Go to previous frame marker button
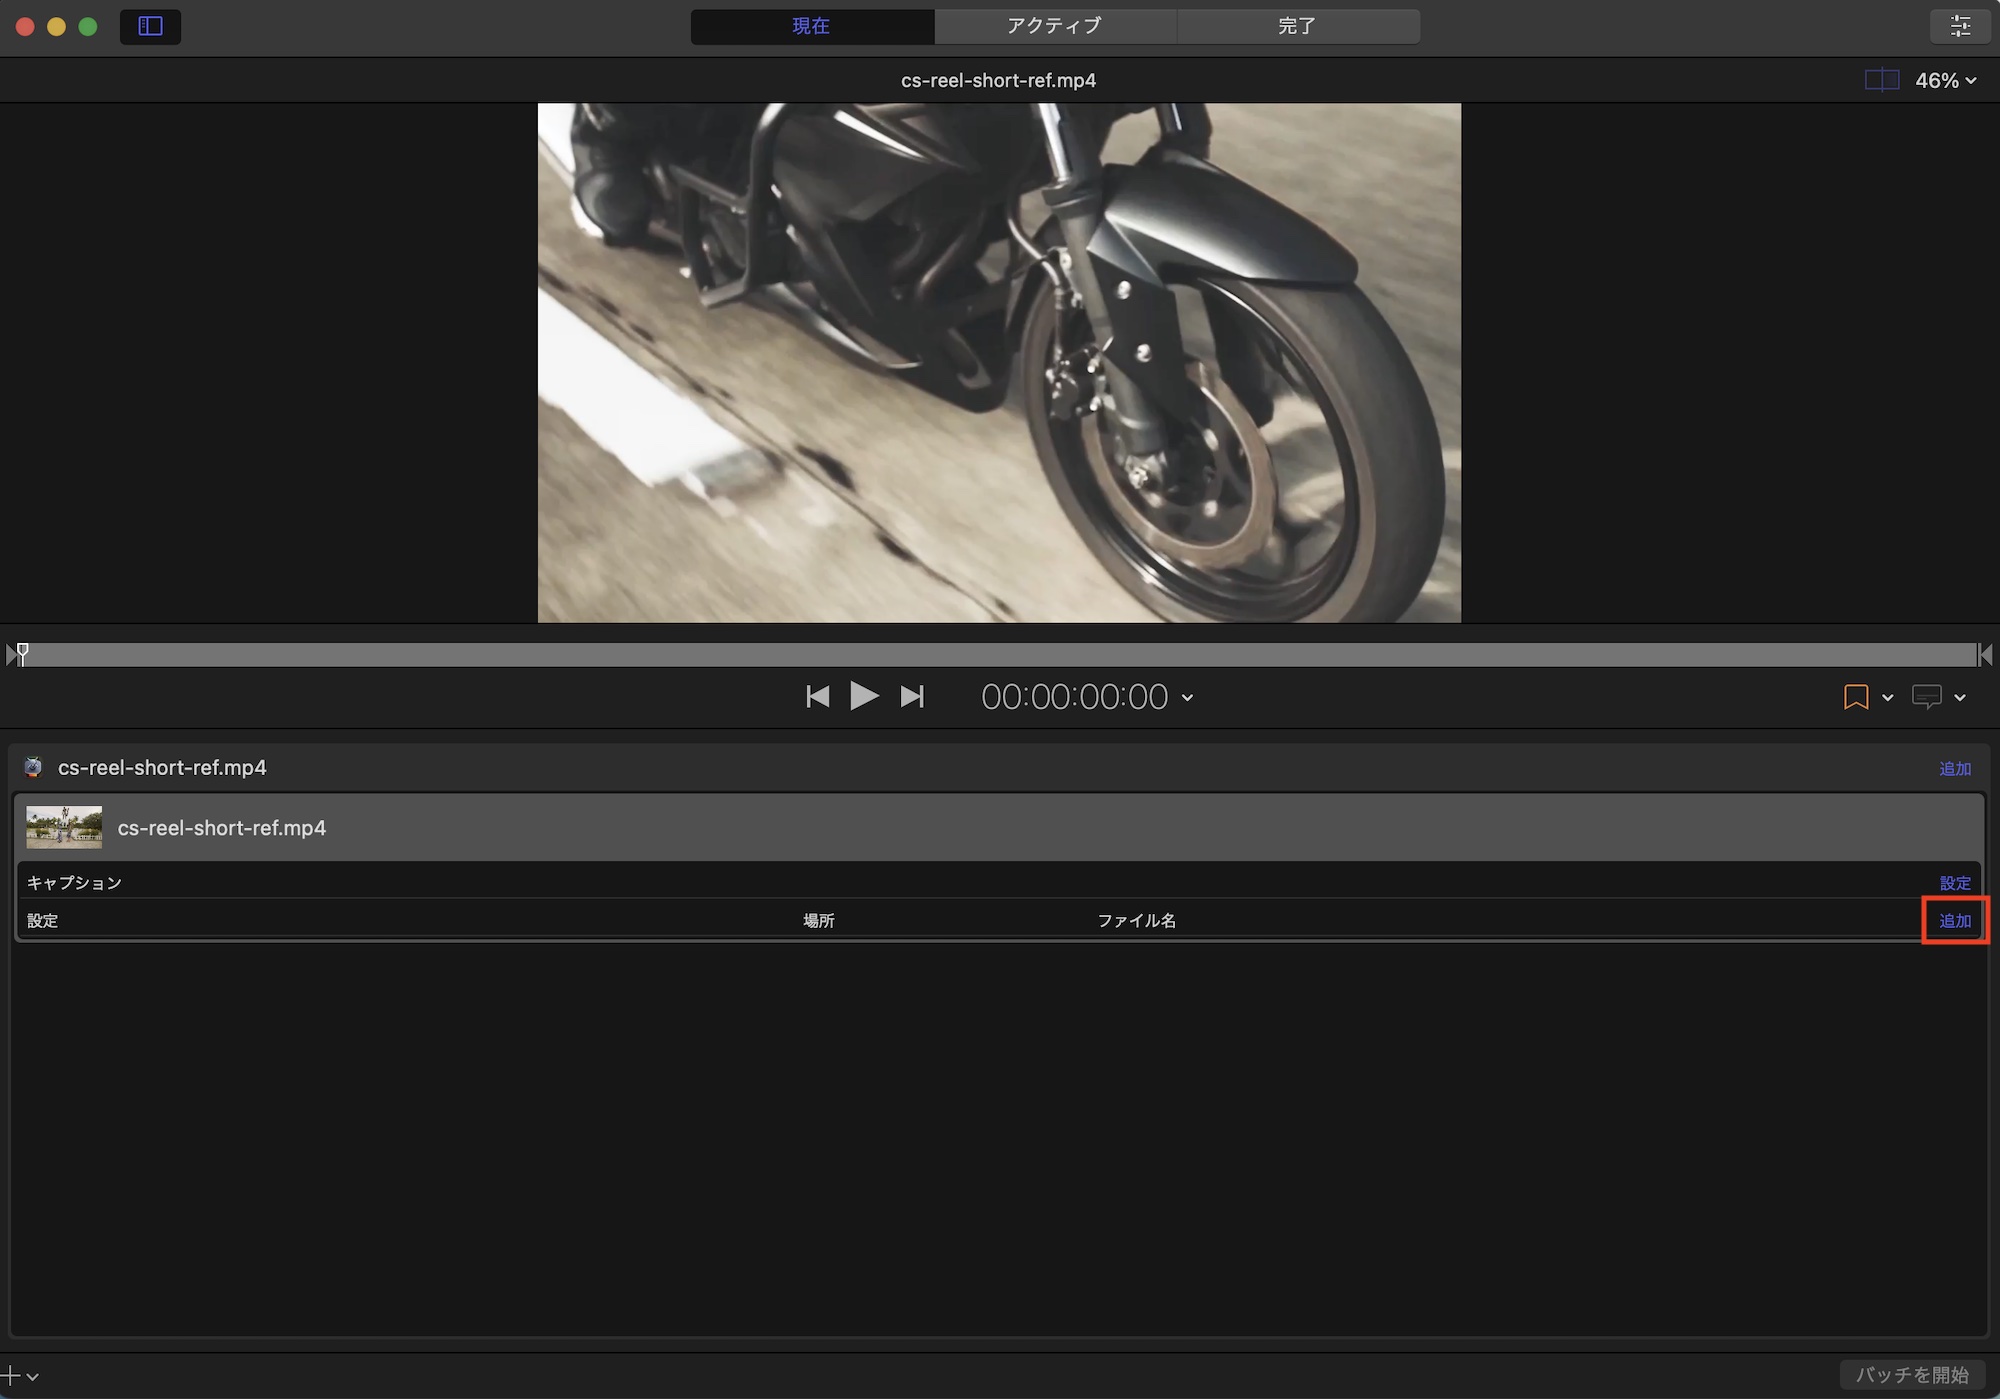Viewport: 2000px width, 1399px height. pos(817,696)
